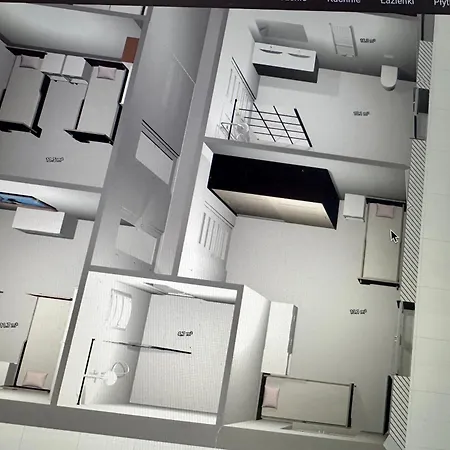450x450 pixels.
Task: Select the nightstand beside the black wardrobe
Action: pos(354,206)
